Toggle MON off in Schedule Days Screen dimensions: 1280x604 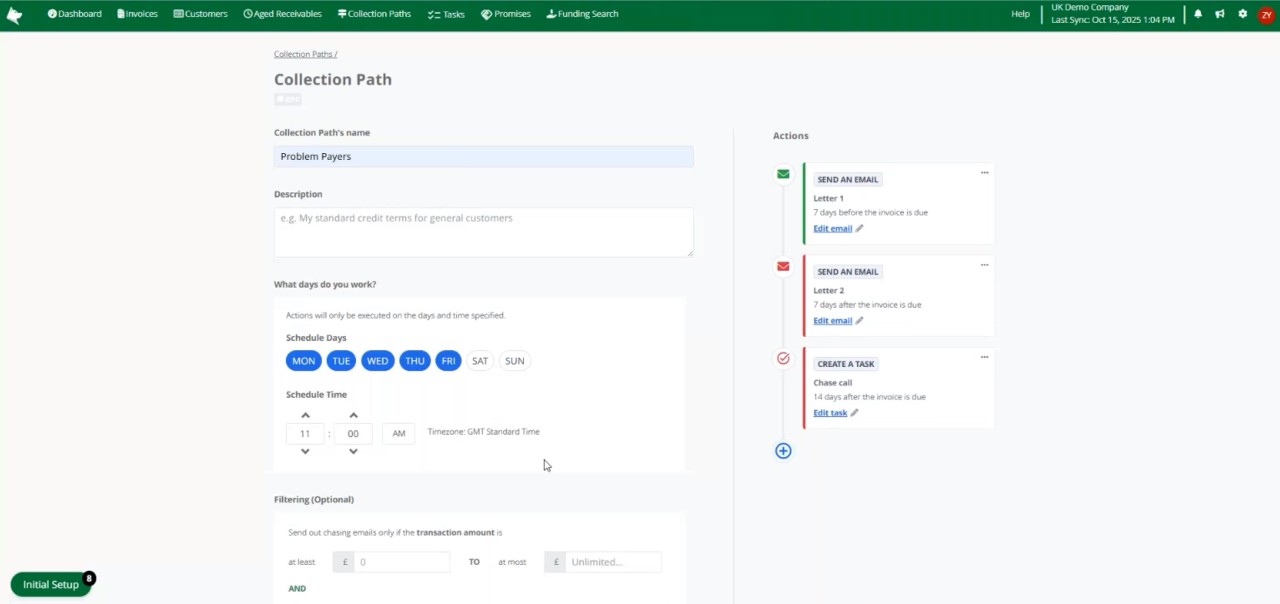click(303, 360)
